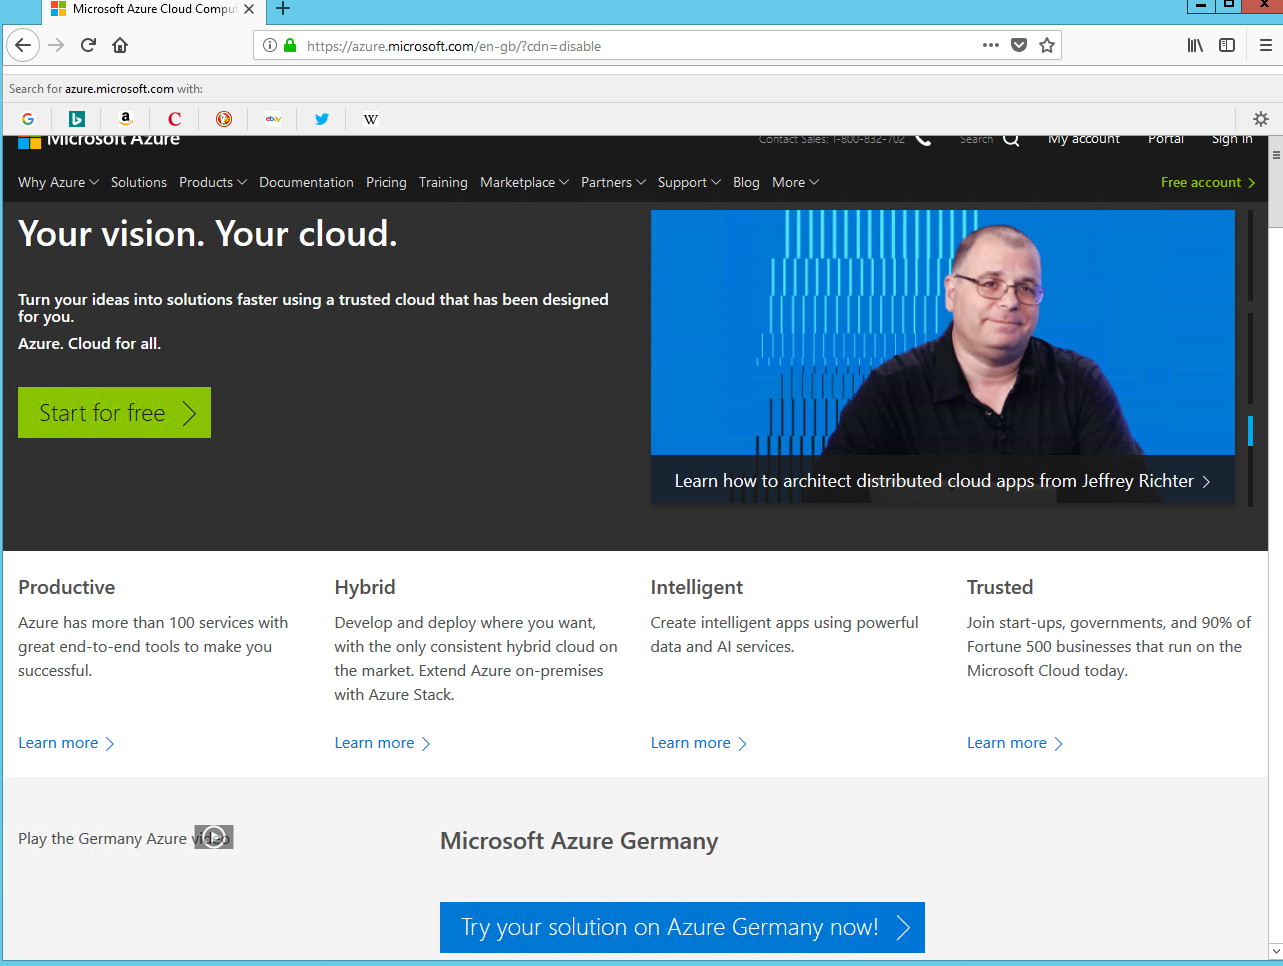Show site information icon in address bar

coord(270,45)
